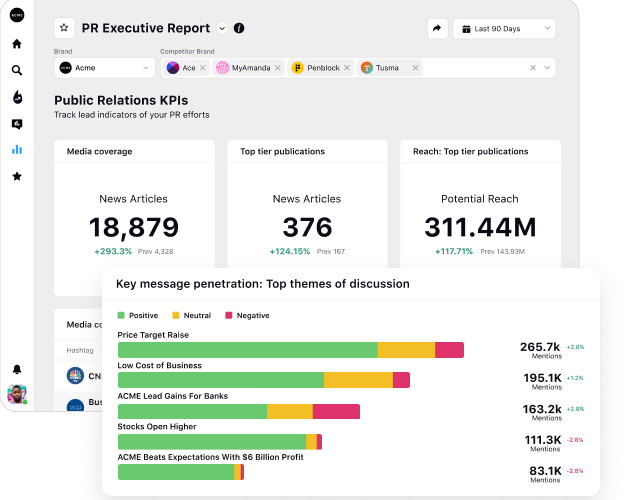Open user profile avatar

point(17,394)
